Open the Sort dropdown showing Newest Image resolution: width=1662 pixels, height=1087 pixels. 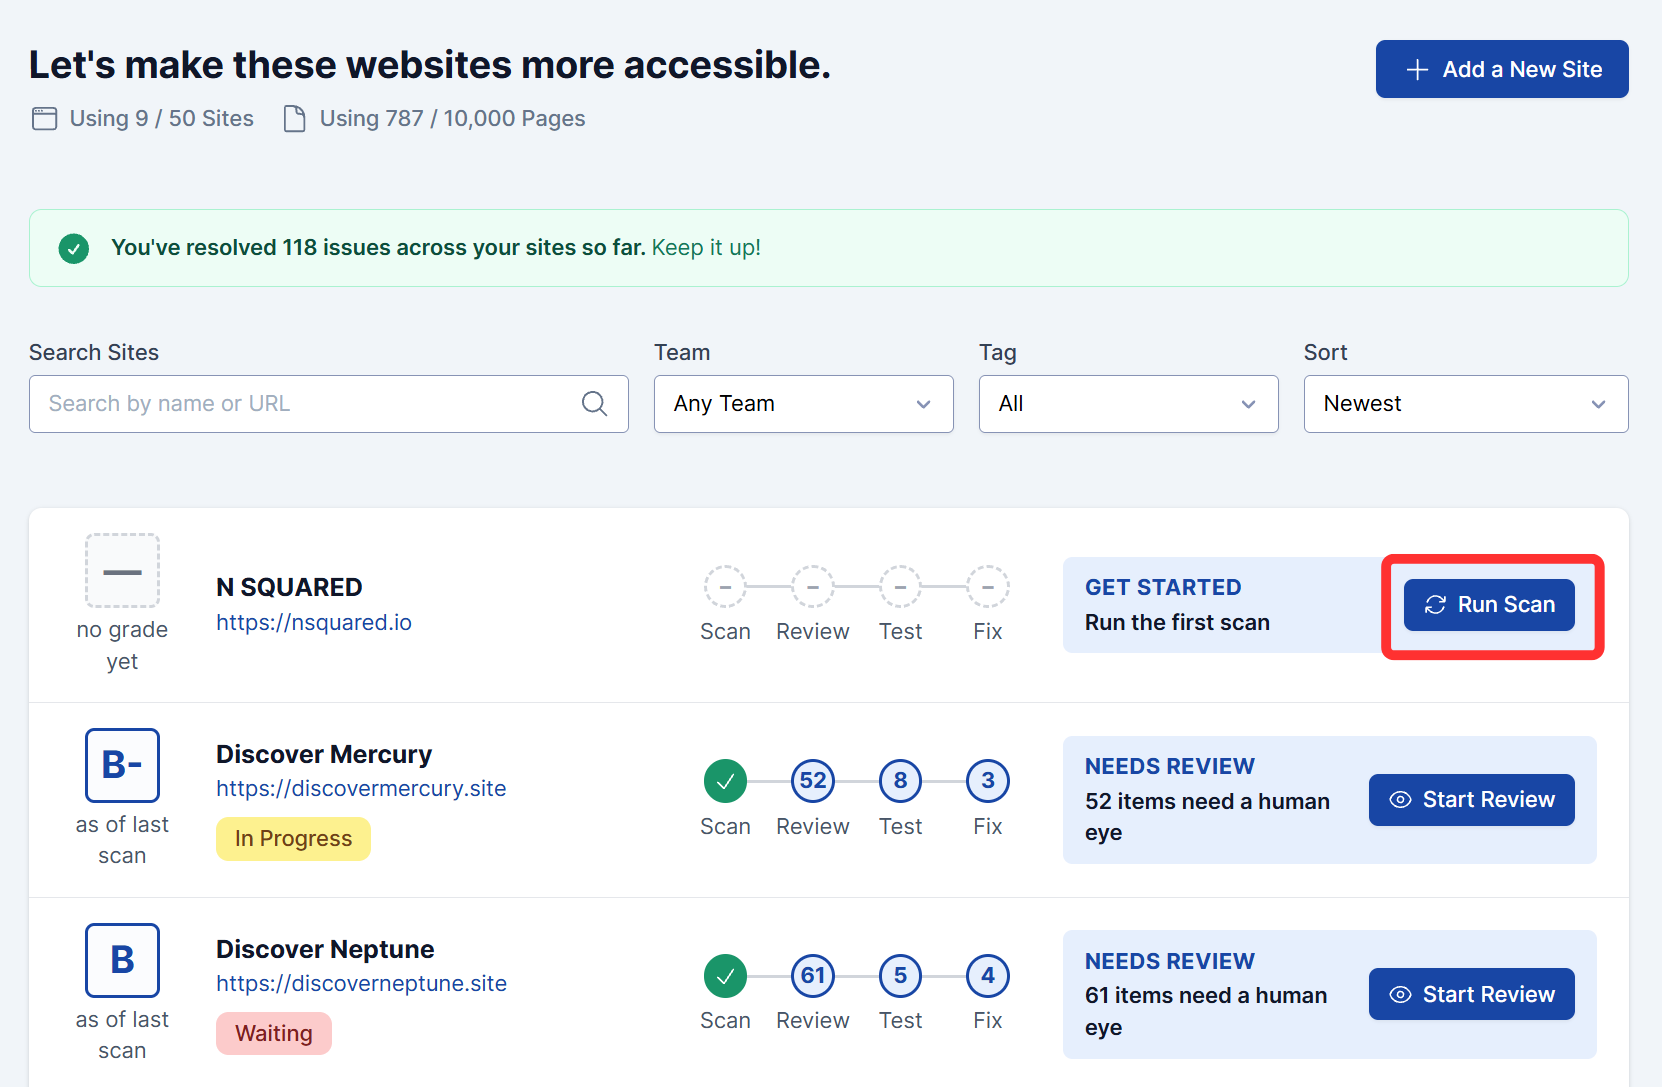[x=1466, y=404]
